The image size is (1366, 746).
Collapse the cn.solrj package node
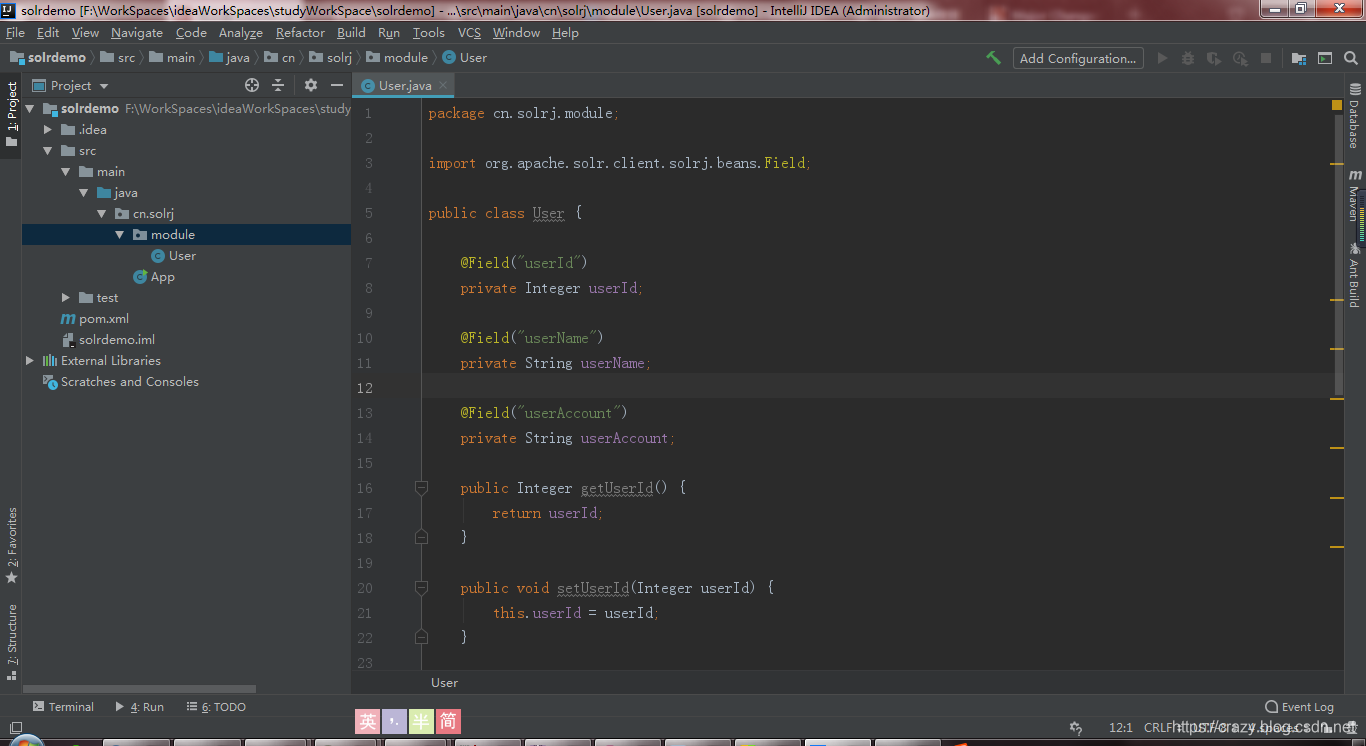point(100,213)
